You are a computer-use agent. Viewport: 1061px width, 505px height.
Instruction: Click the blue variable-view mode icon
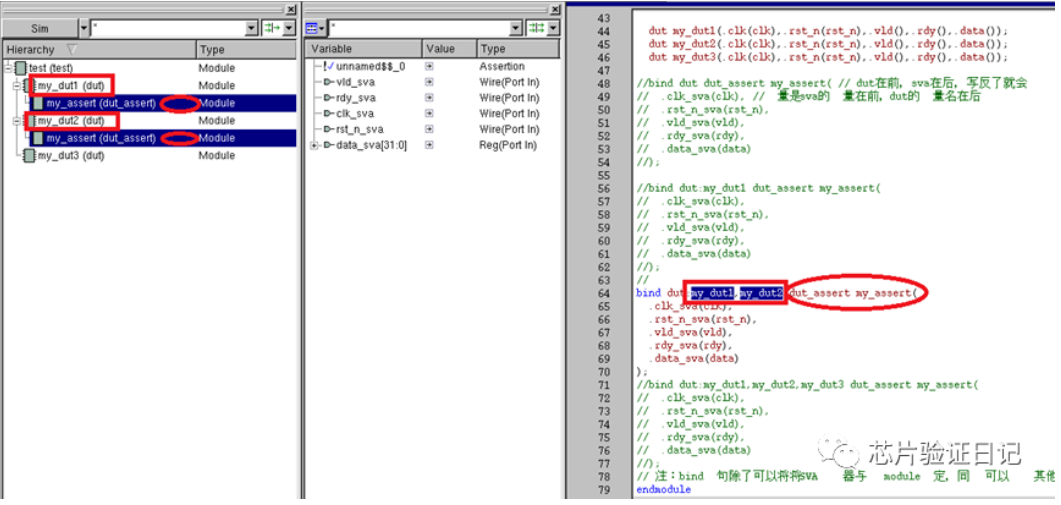[x=311, y=28]
